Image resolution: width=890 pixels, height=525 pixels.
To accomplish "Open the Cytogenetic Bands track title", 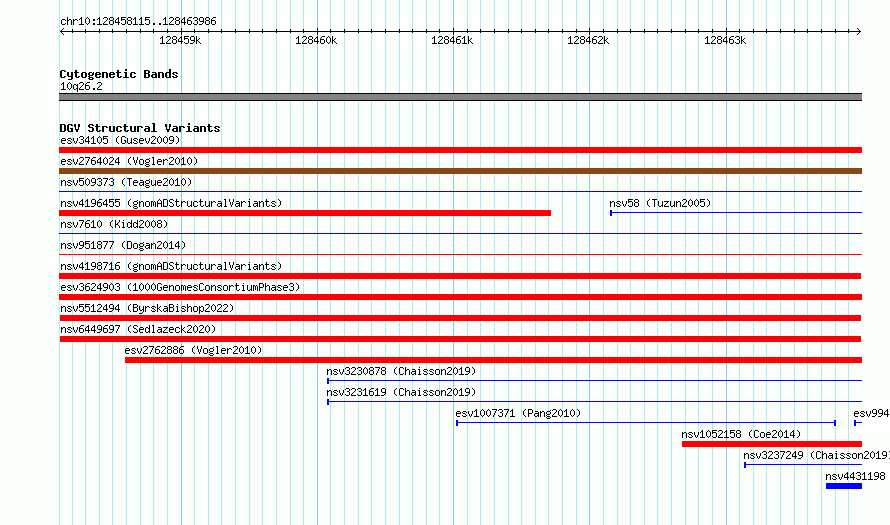I will [x=119, y=74].
